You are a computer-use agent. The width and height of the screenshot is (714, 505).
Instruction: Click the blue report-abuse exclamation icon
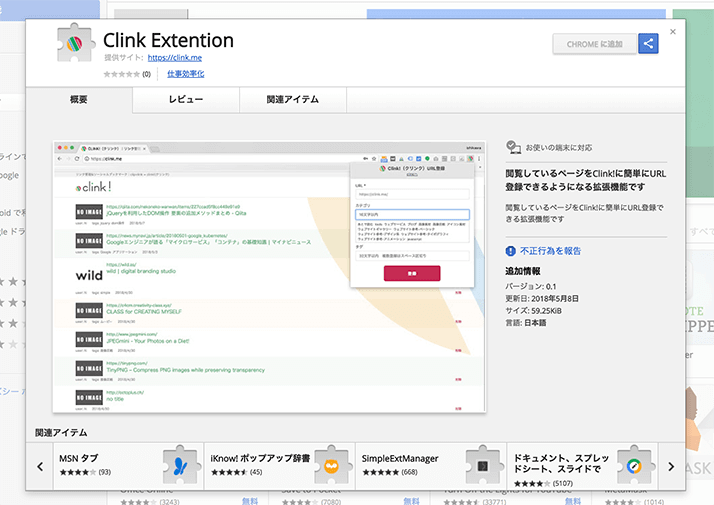(510, 251)
